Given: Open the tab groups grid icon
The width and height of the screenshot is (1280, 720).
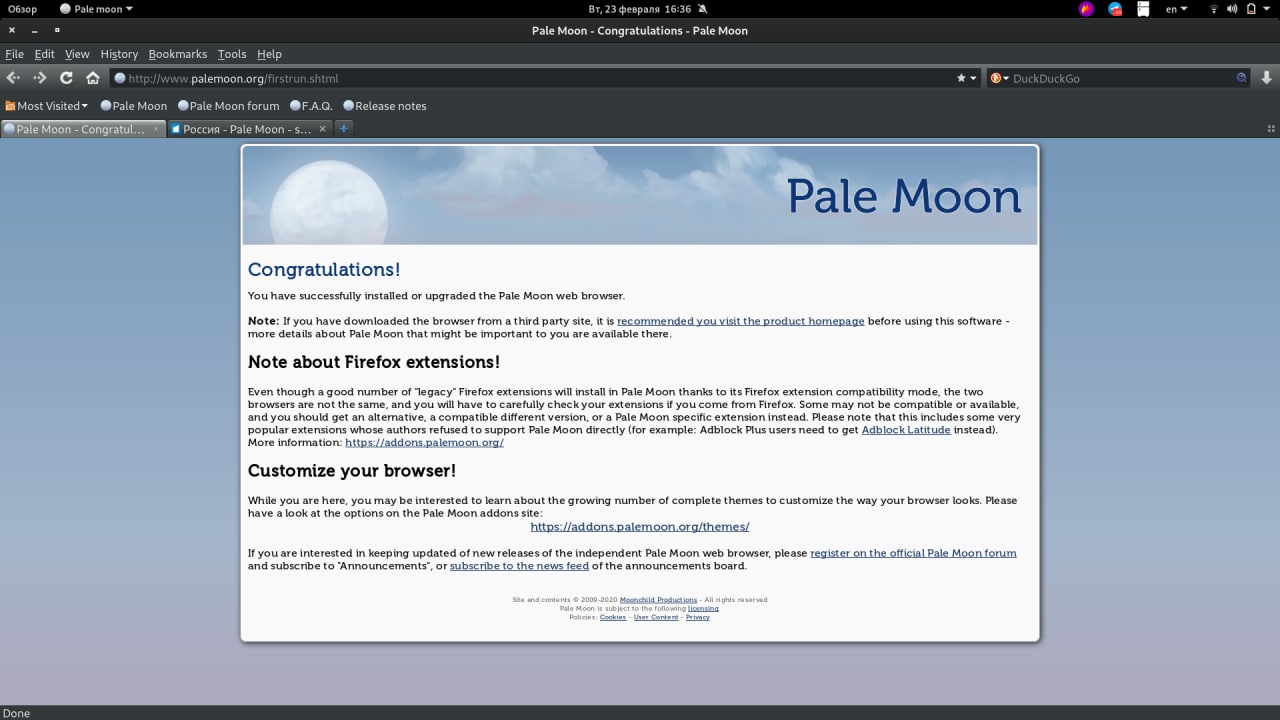Looking at the screenshot, I should [x=1271, y=129].
